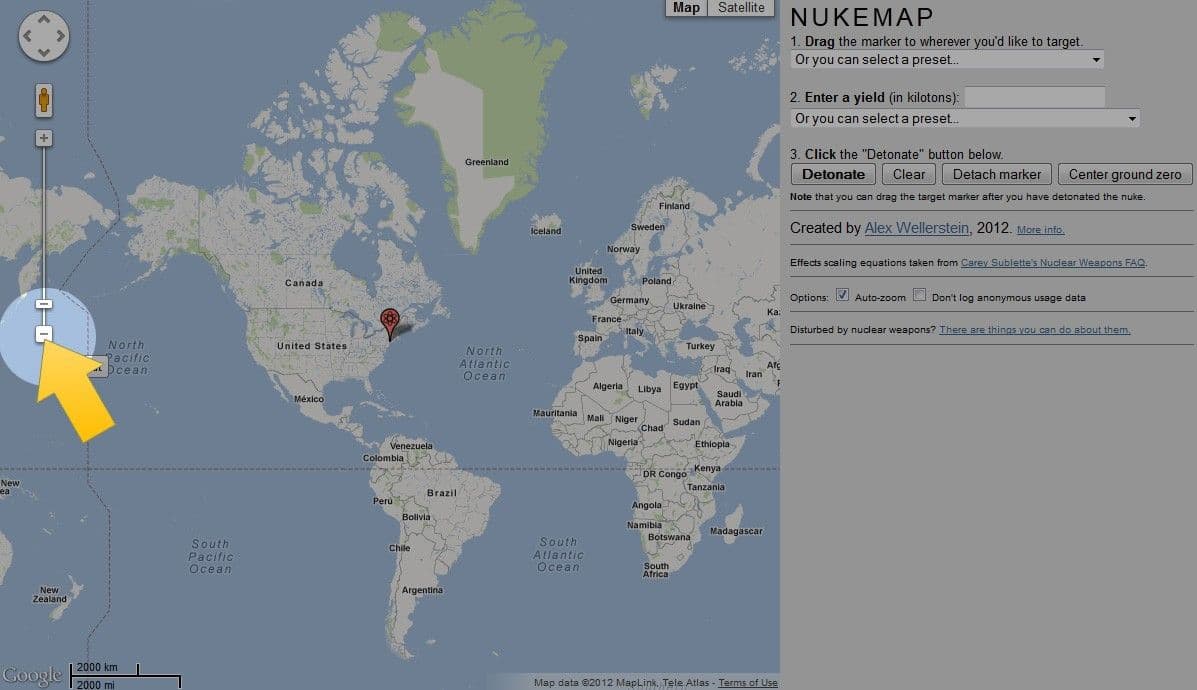Pan the map left with arrow control
1197x690 pixels.
(x=27, y=36)
